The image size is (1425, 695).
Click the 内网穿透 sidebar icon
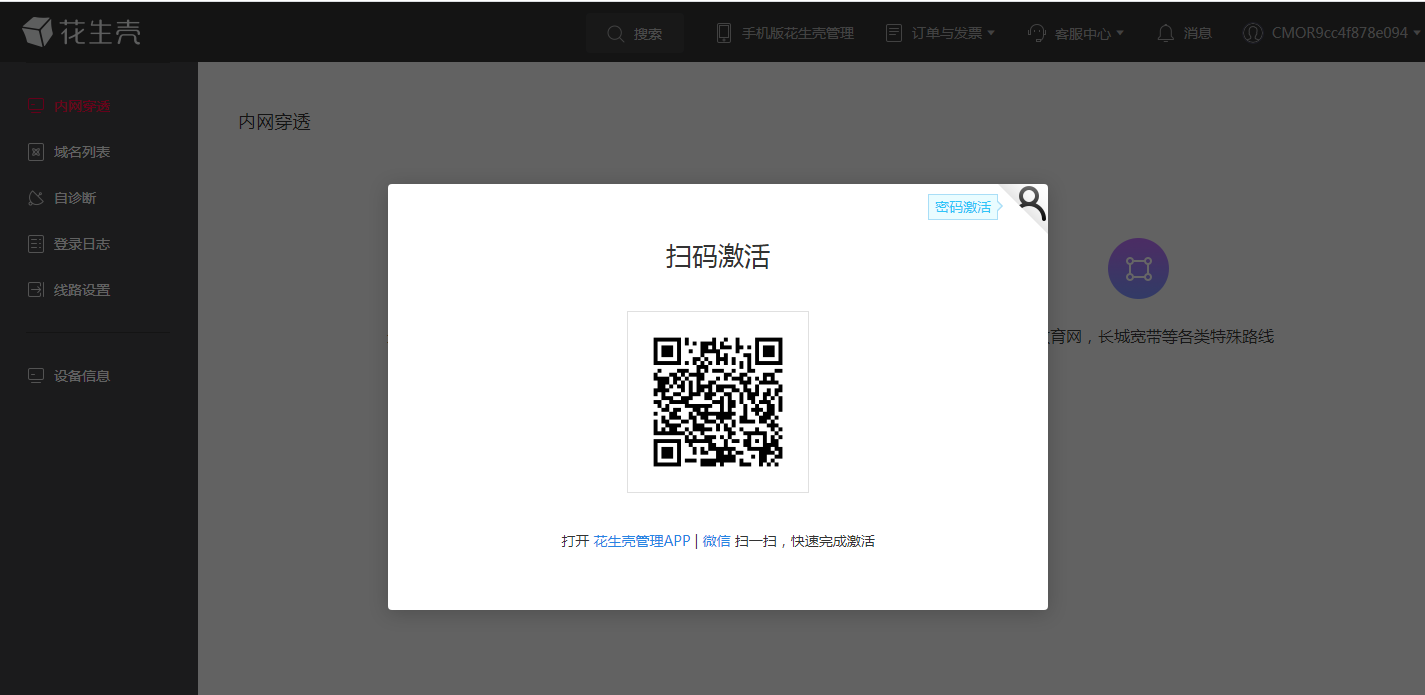[x=35, y=104]
